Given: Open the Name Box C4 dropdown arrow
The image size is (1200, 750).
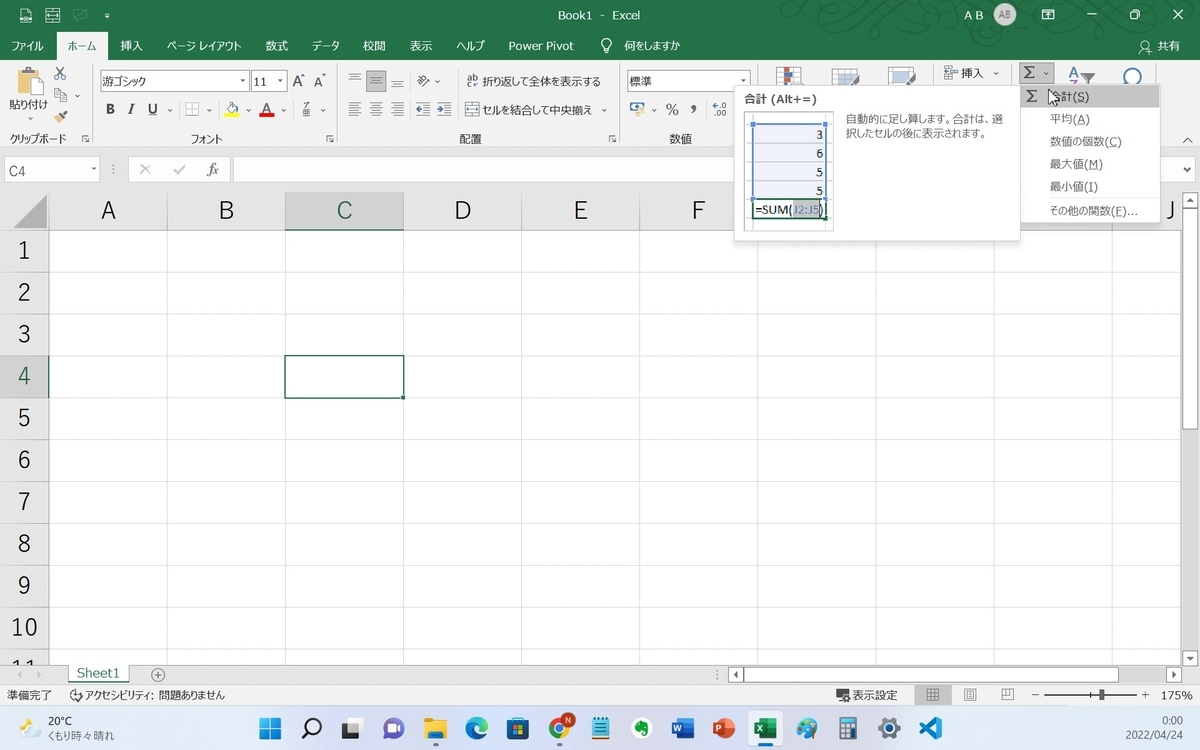Looking at the screenshot, I should point(93,170).
